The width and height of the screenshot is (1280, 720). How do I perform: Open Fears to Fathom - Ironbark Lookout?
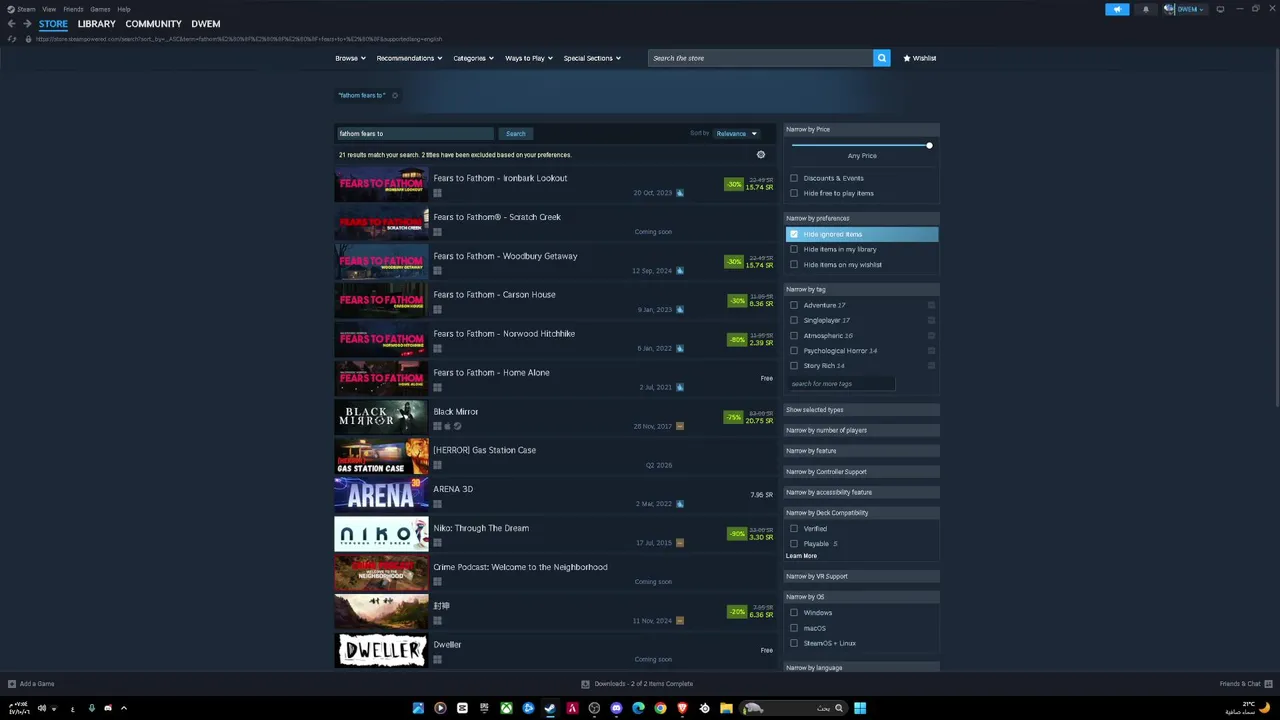555,185
